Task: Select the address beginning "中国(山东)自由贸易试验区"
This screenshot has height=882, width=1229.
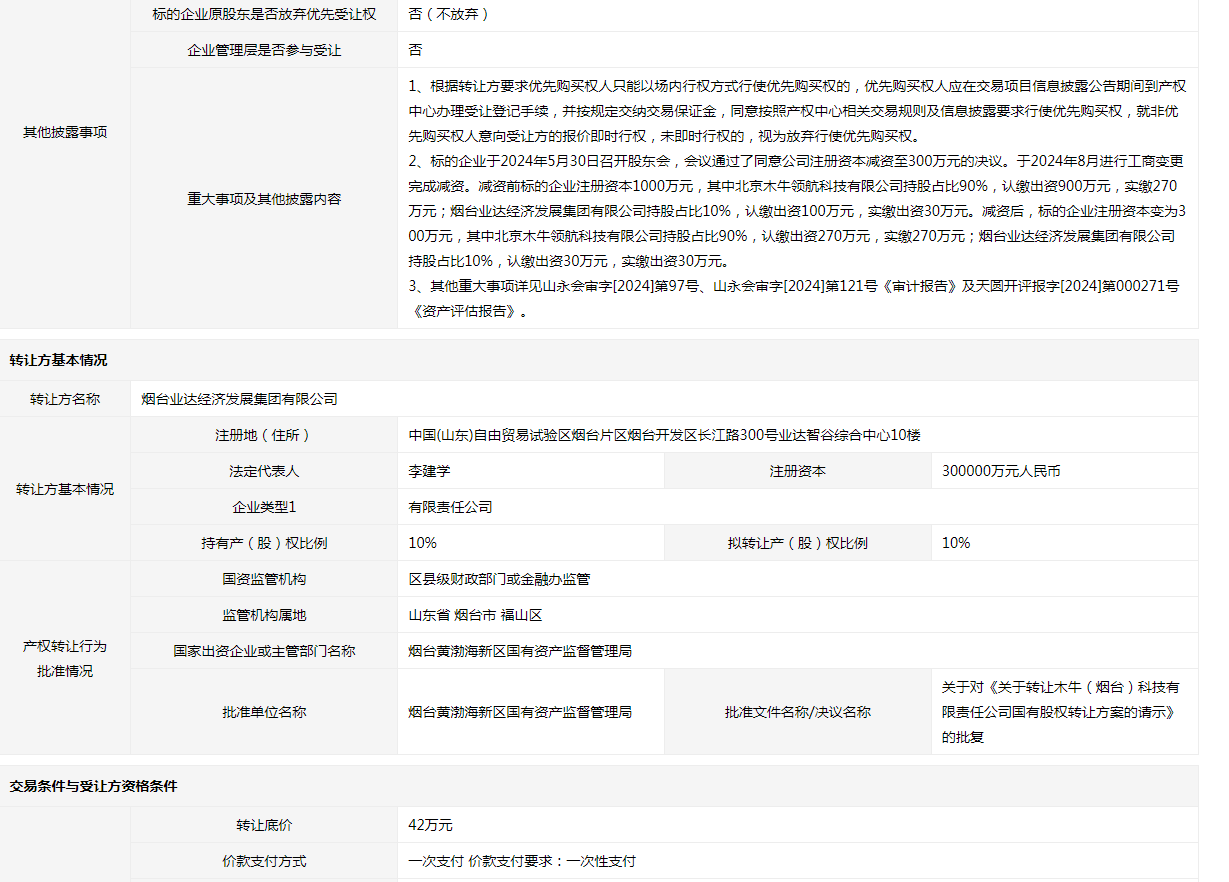Action: [664, 435]
